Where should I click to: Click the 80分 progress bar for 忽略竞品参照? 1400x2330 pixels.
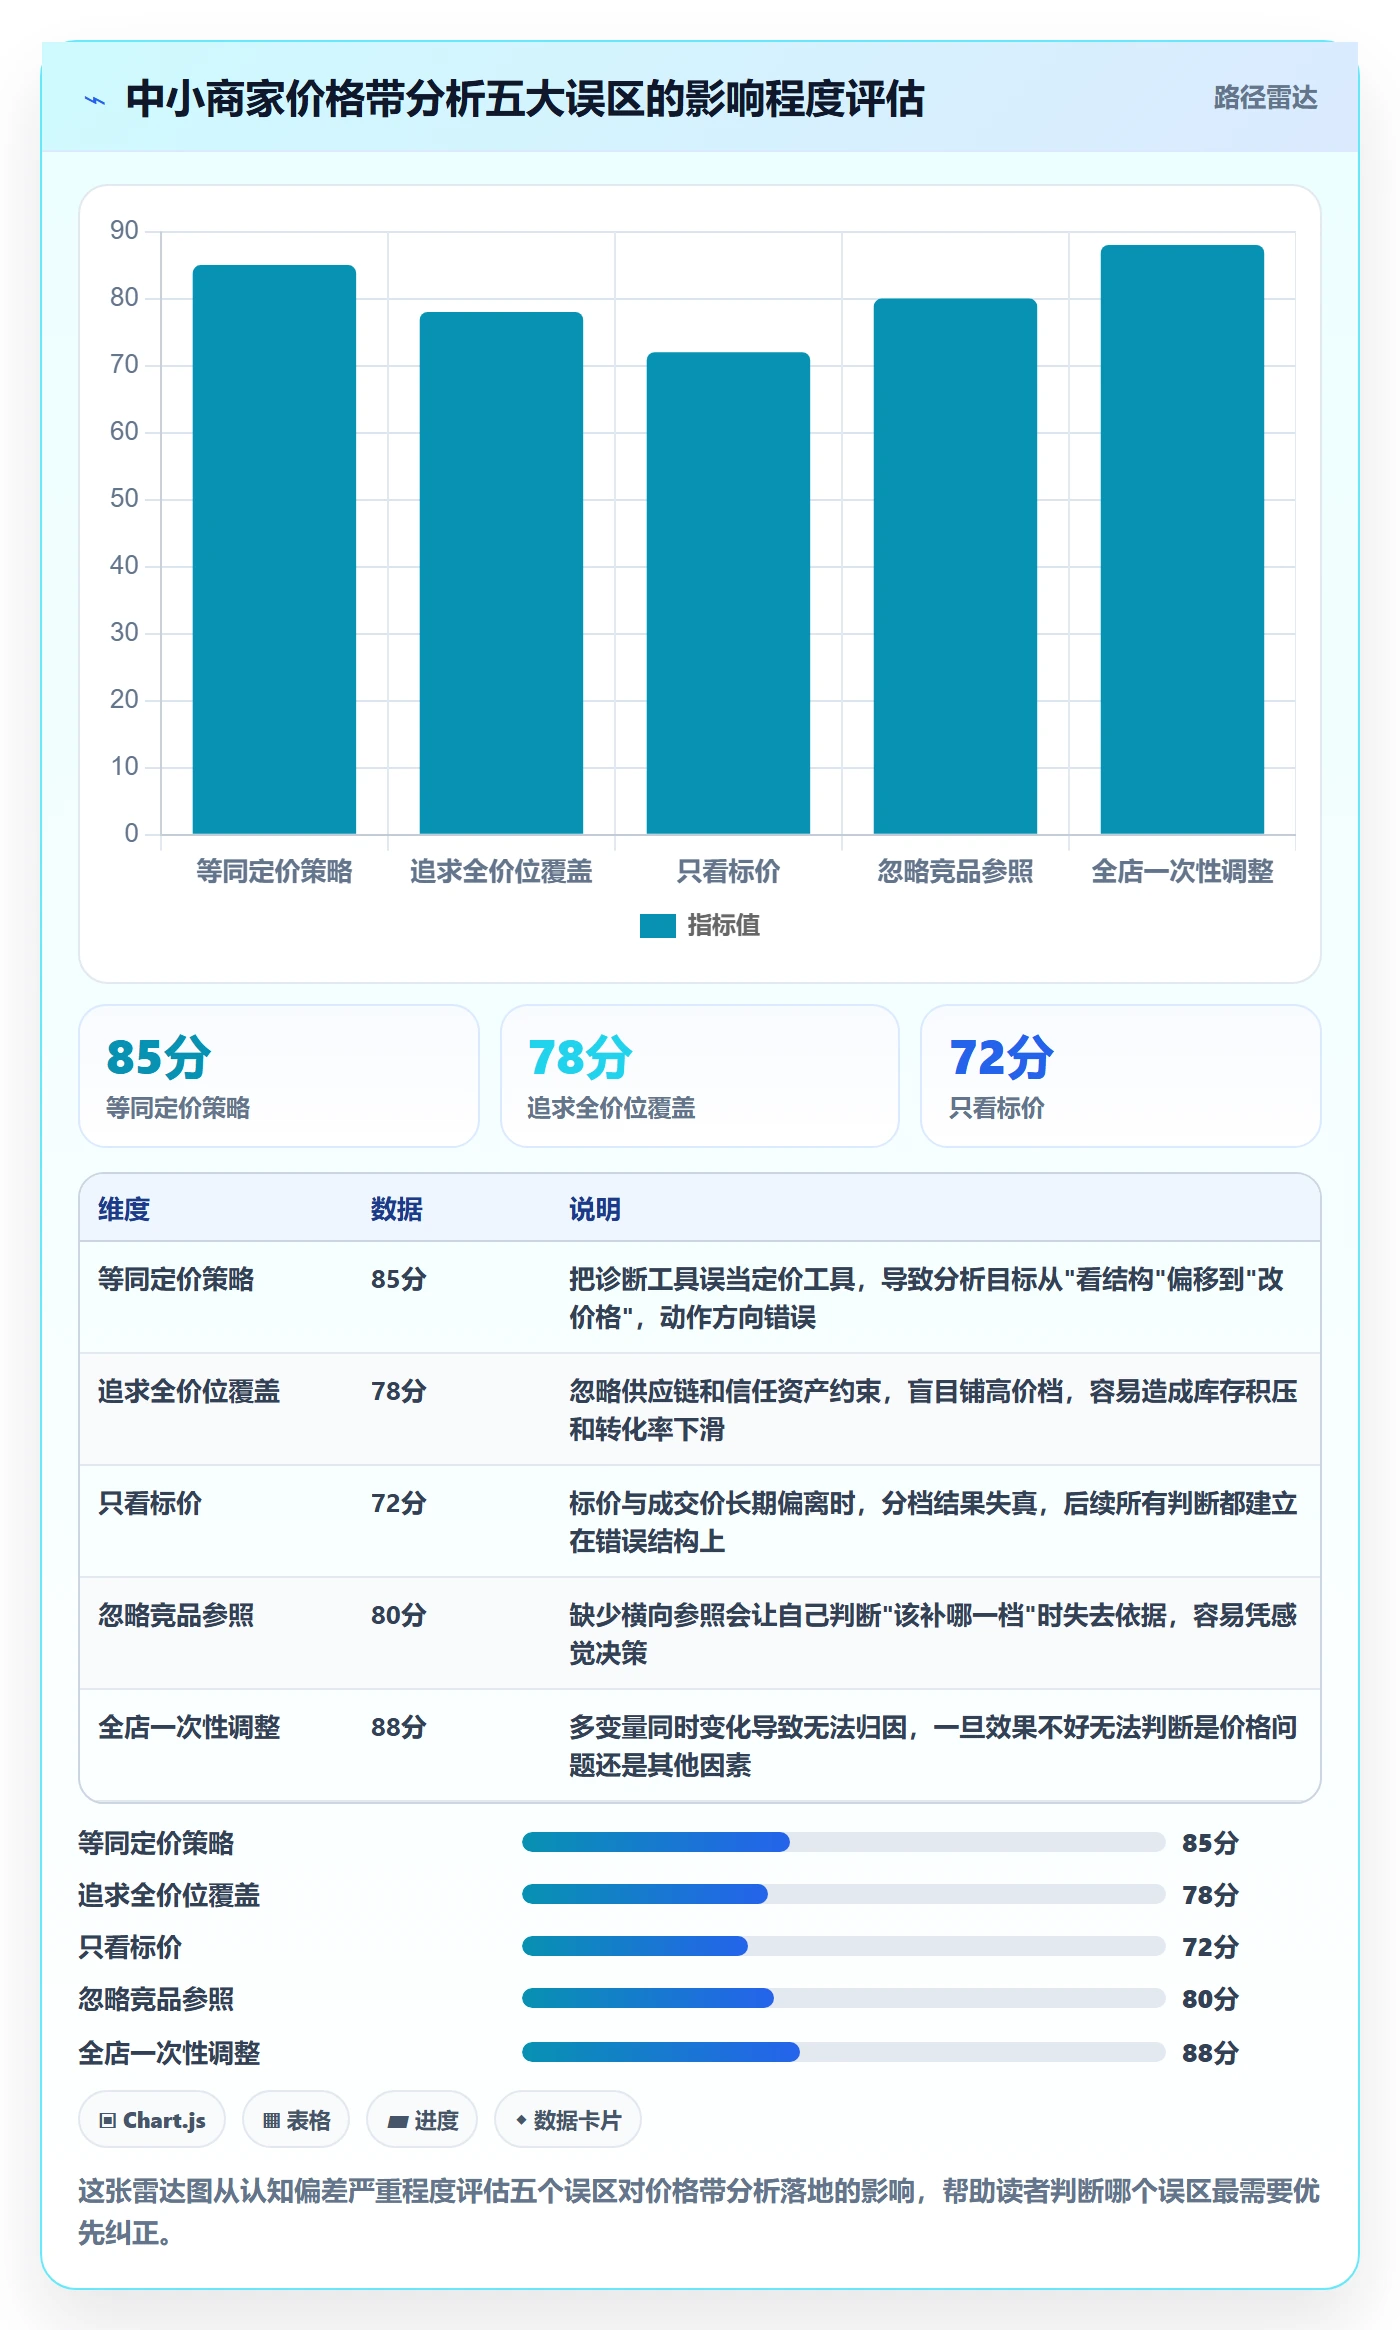pos(843,1998)
